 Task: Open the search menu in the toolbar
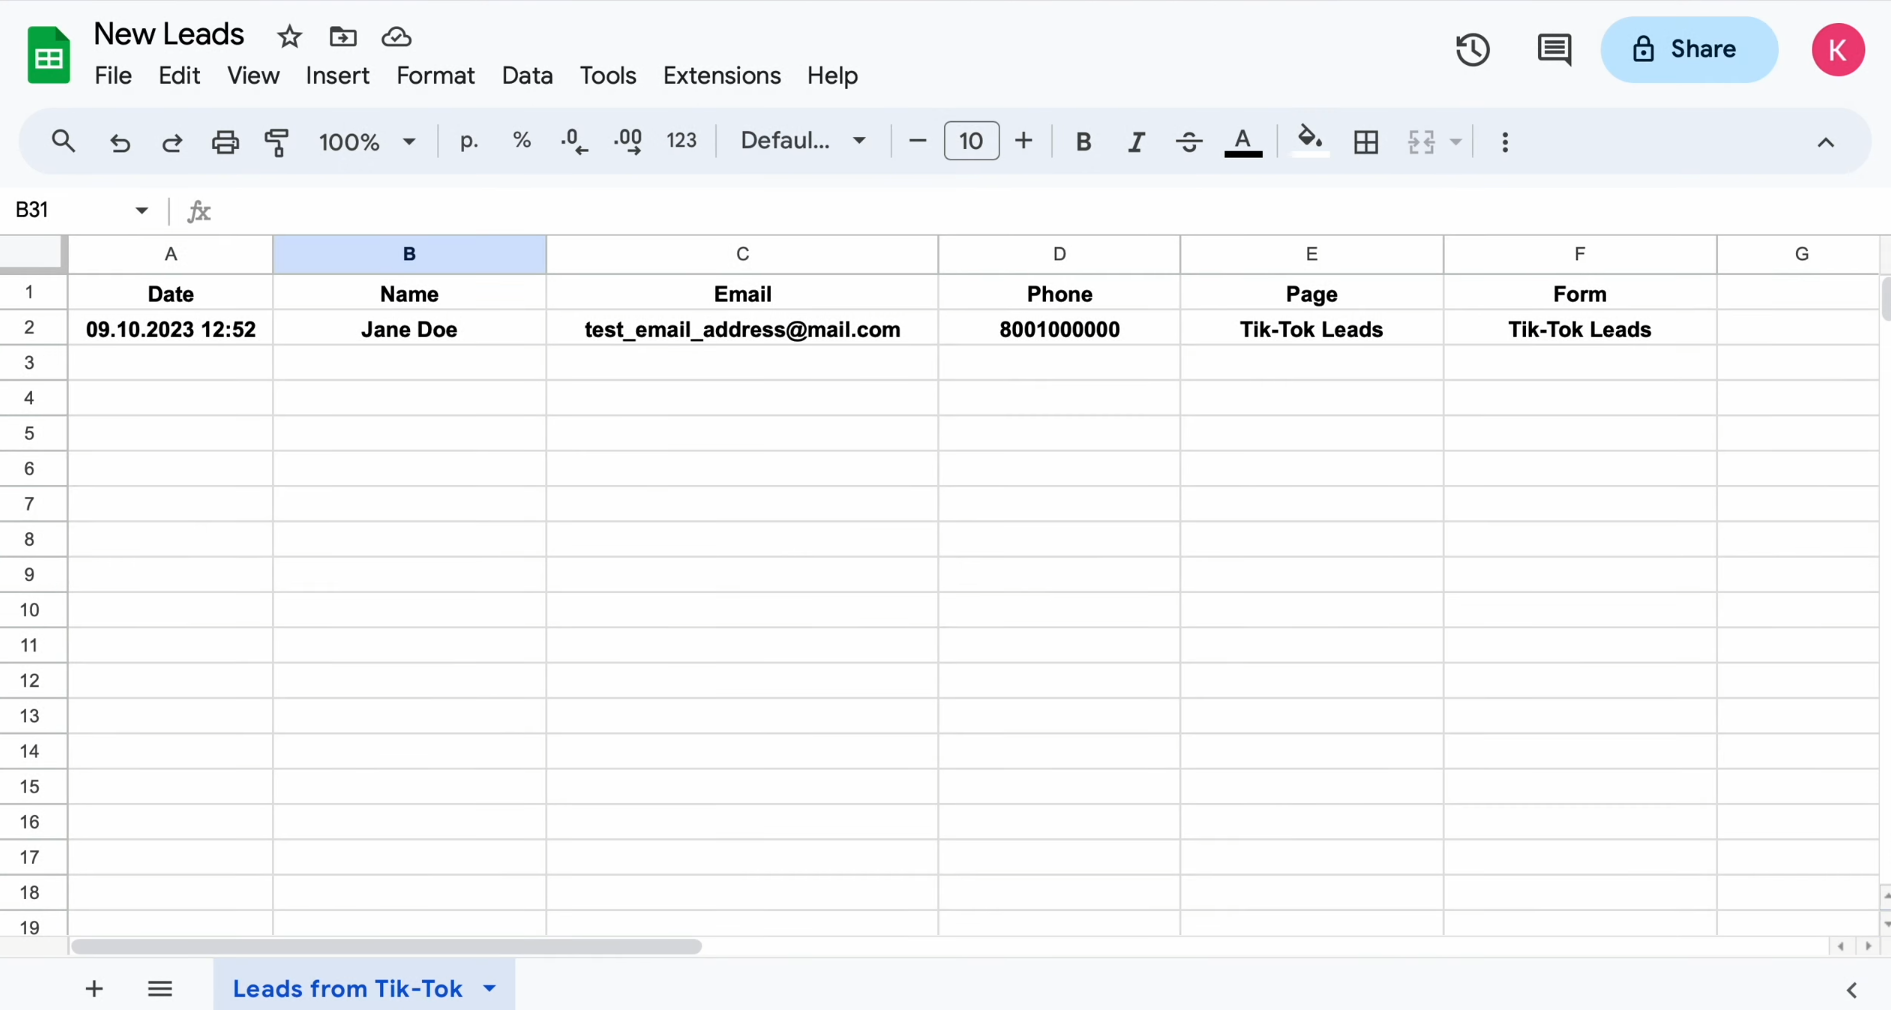coord(62,141)
